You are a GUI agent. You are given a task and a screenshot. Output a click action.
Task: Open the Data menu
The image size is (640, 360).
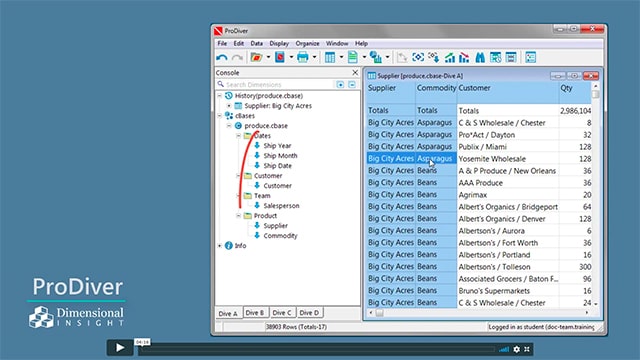(256, 43)
